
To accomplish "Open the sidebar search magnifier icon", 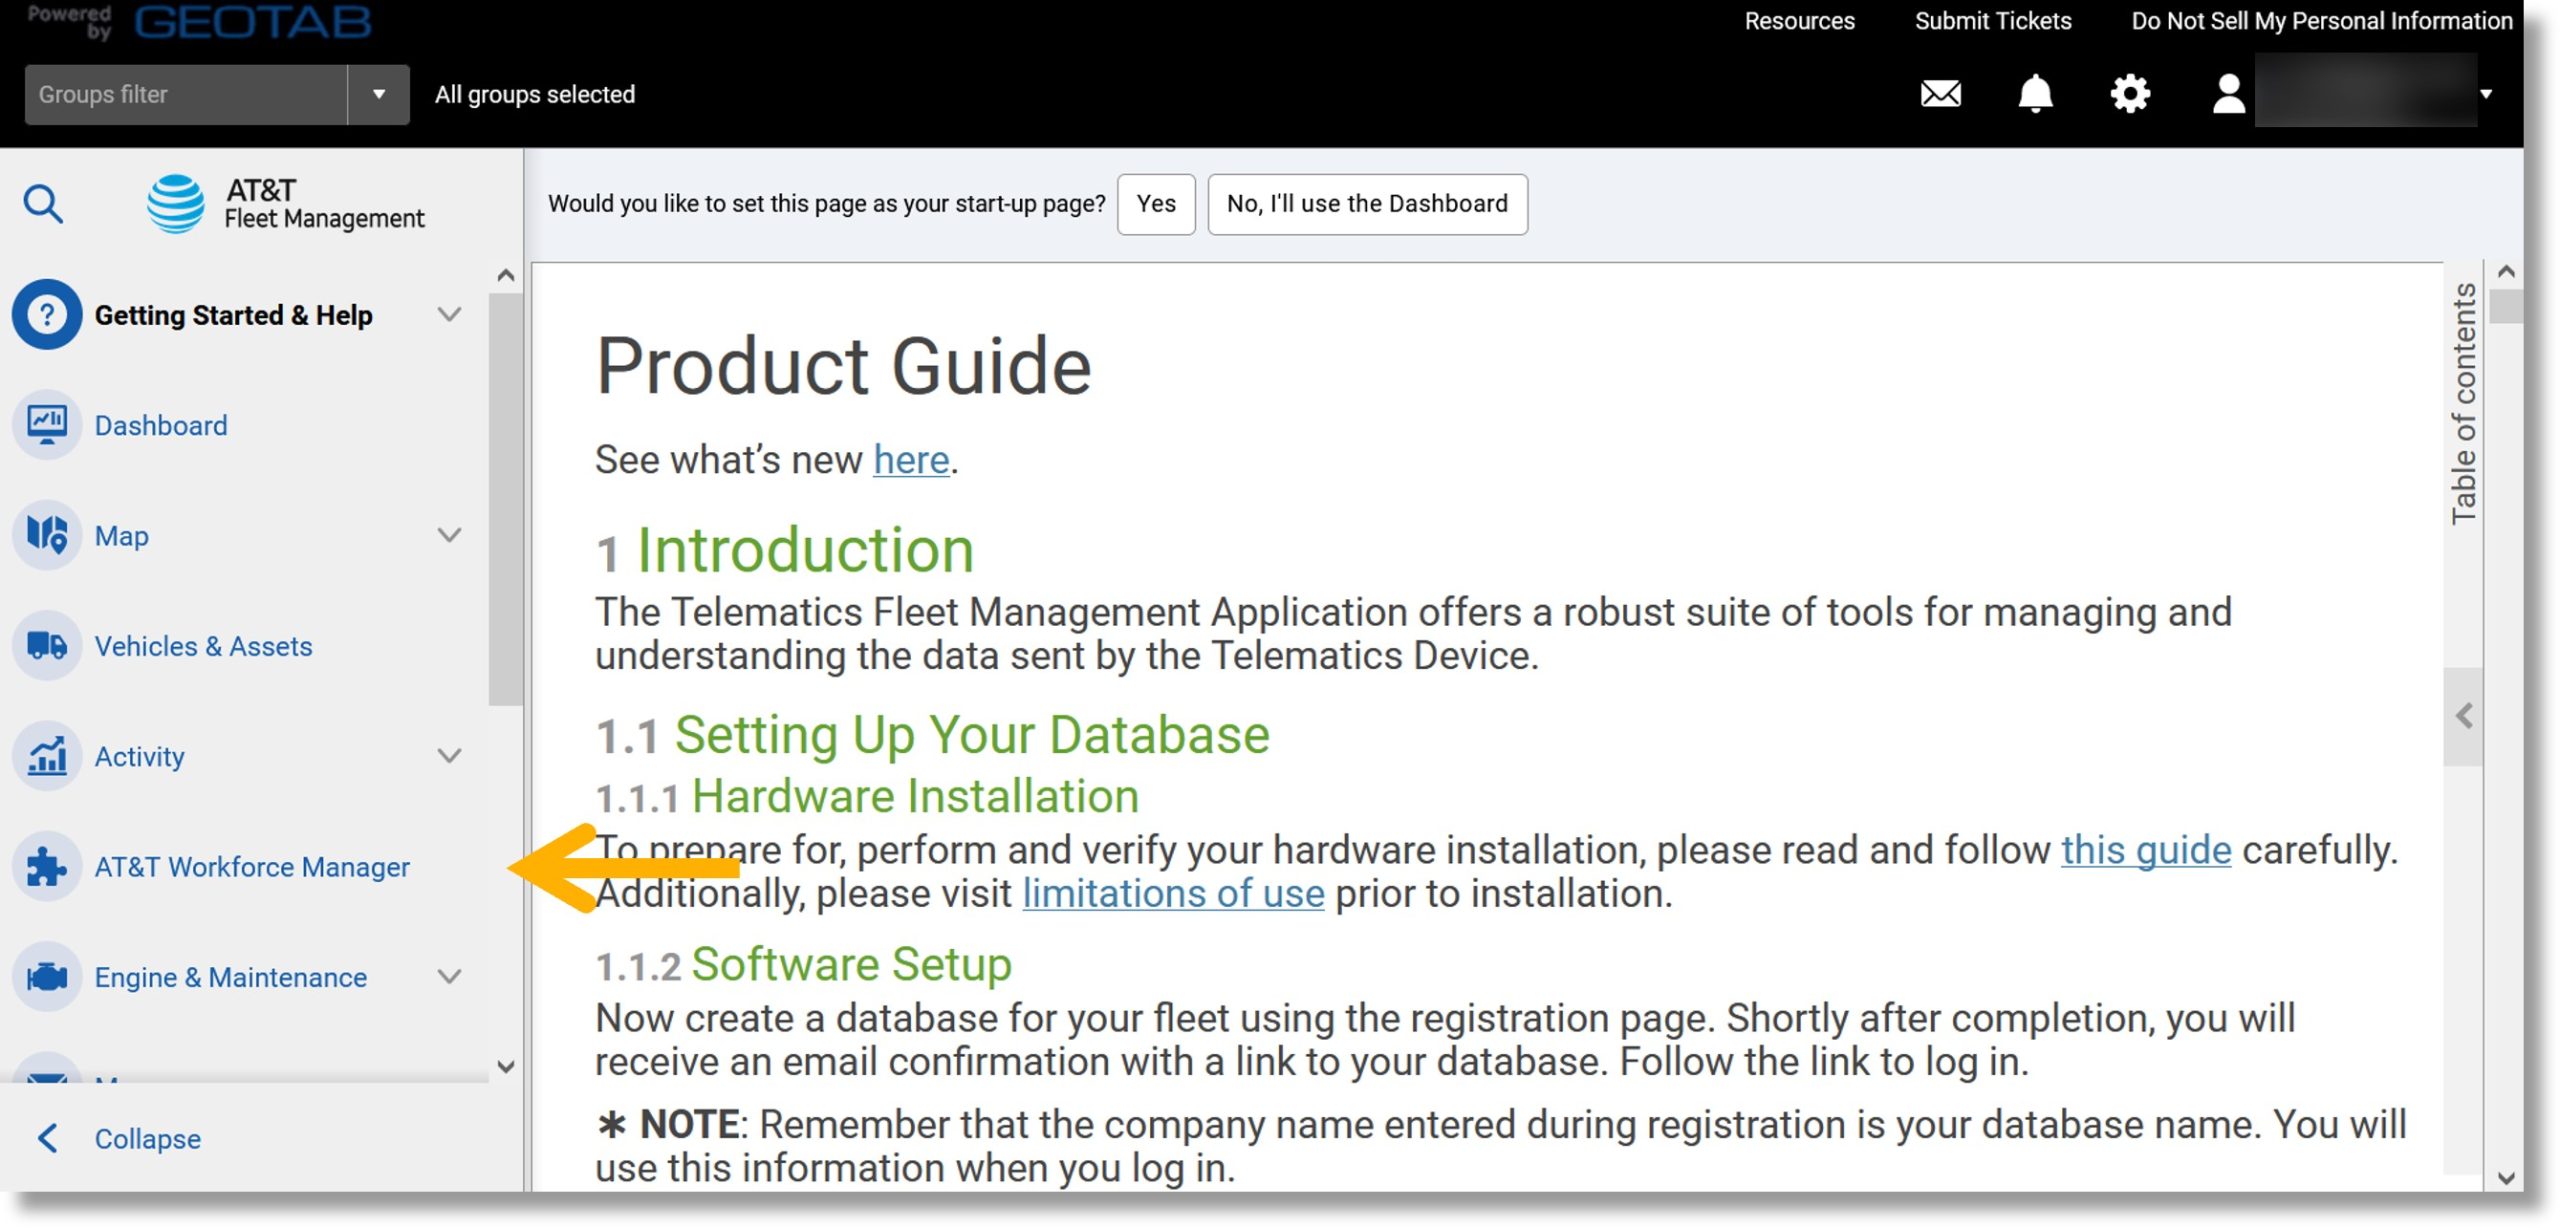I will coord(43,204).
